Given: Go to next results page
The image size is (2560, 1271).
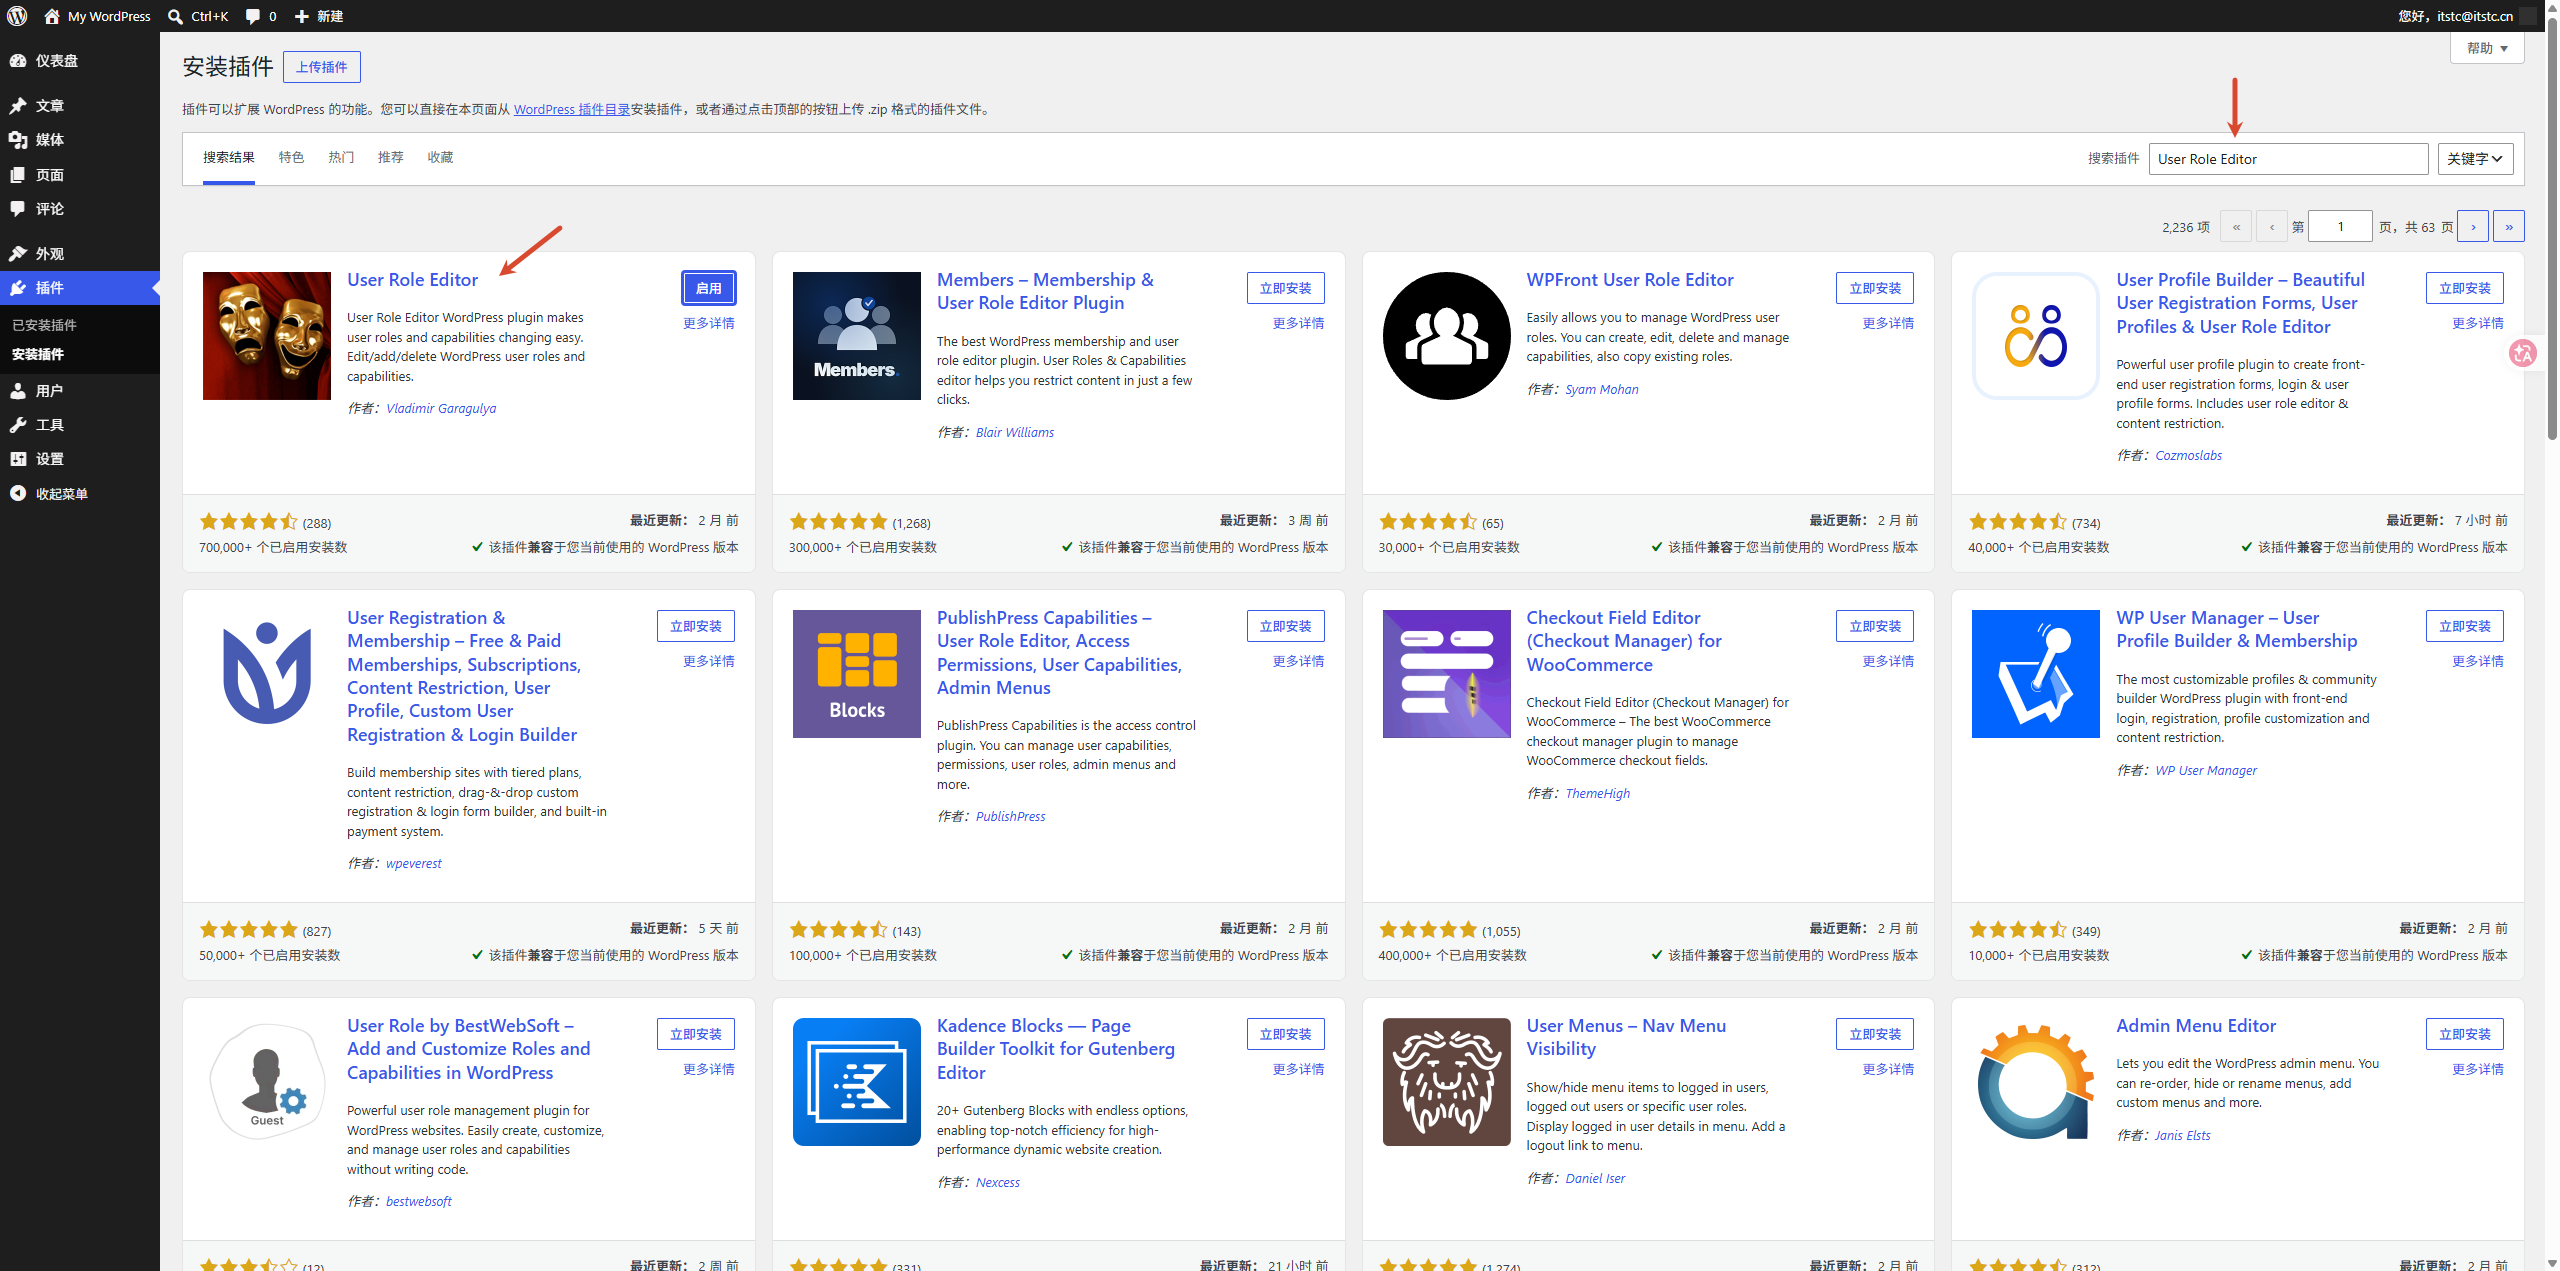Looking at the screenshot, I should [x=2473, y=227].
